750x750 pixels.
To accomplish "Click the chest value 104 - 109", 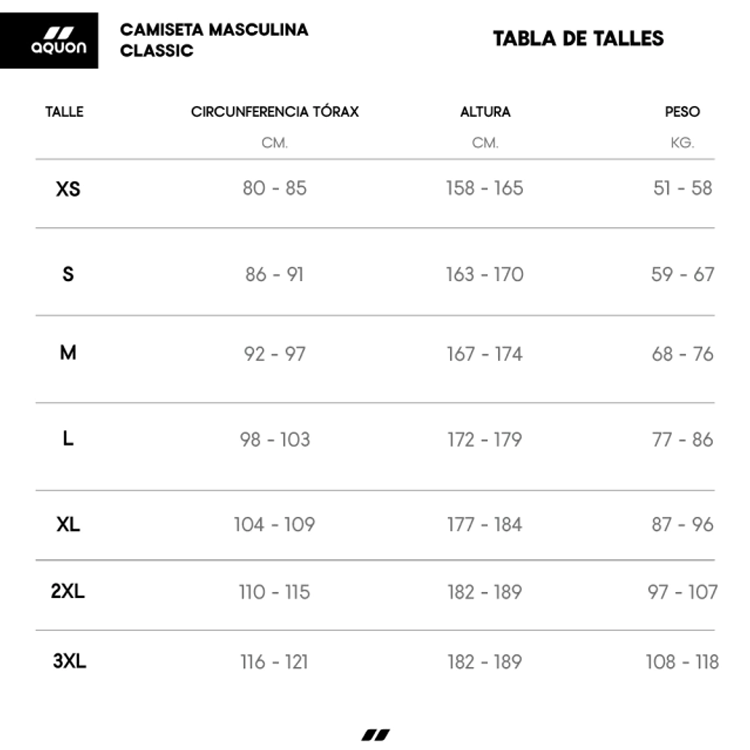I will pyautogui.click(x=275, y=525).
